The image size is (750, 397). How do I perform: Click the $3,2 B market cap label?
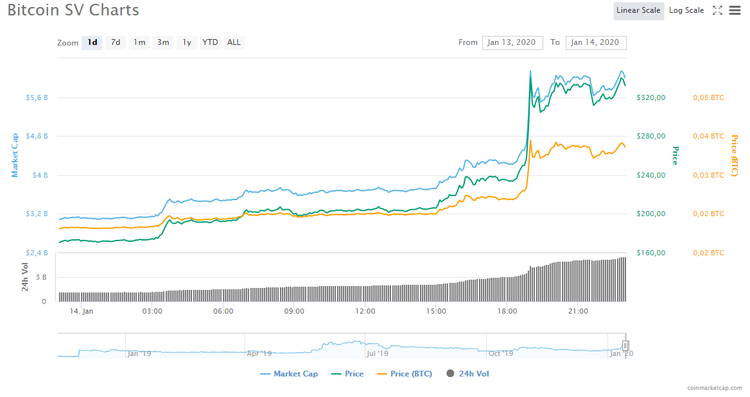point(37,214)
